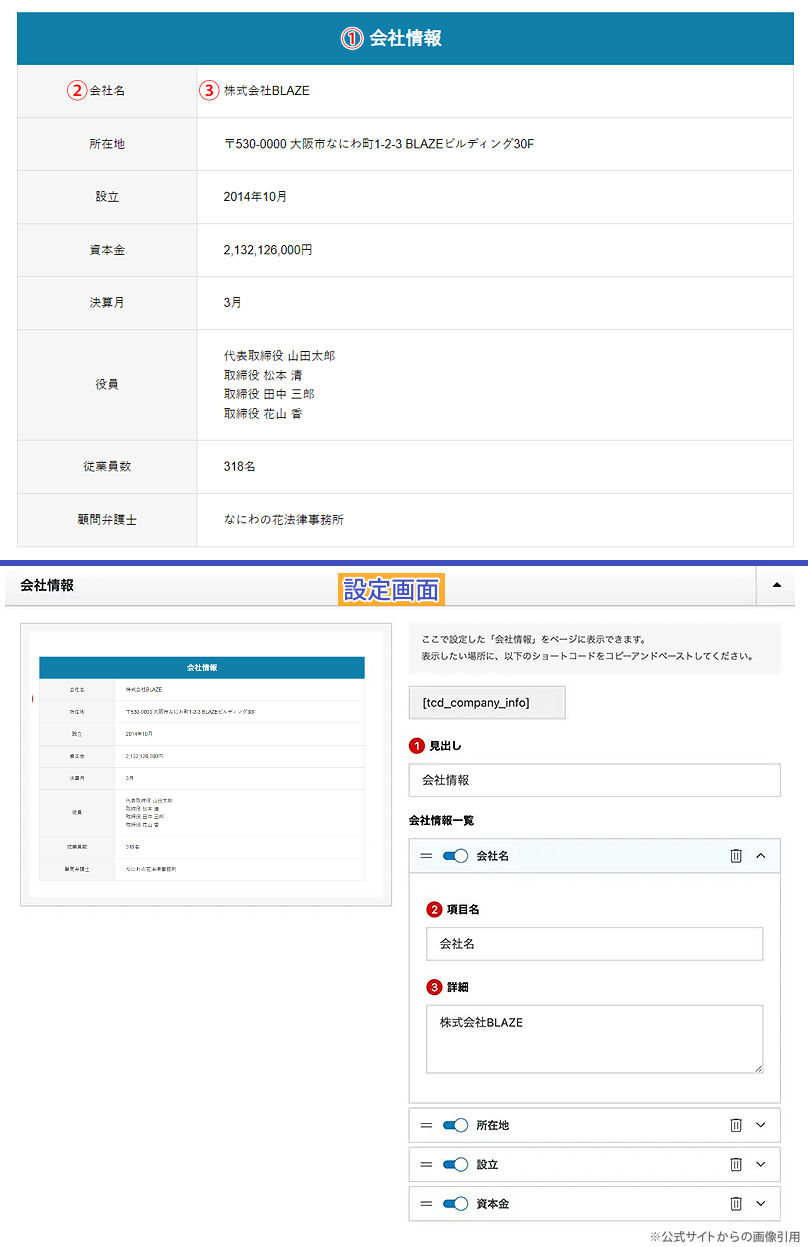Screen dimensions: 808x1247
Task: Collapse the 会社名 item with chevron
Action: 761,856
